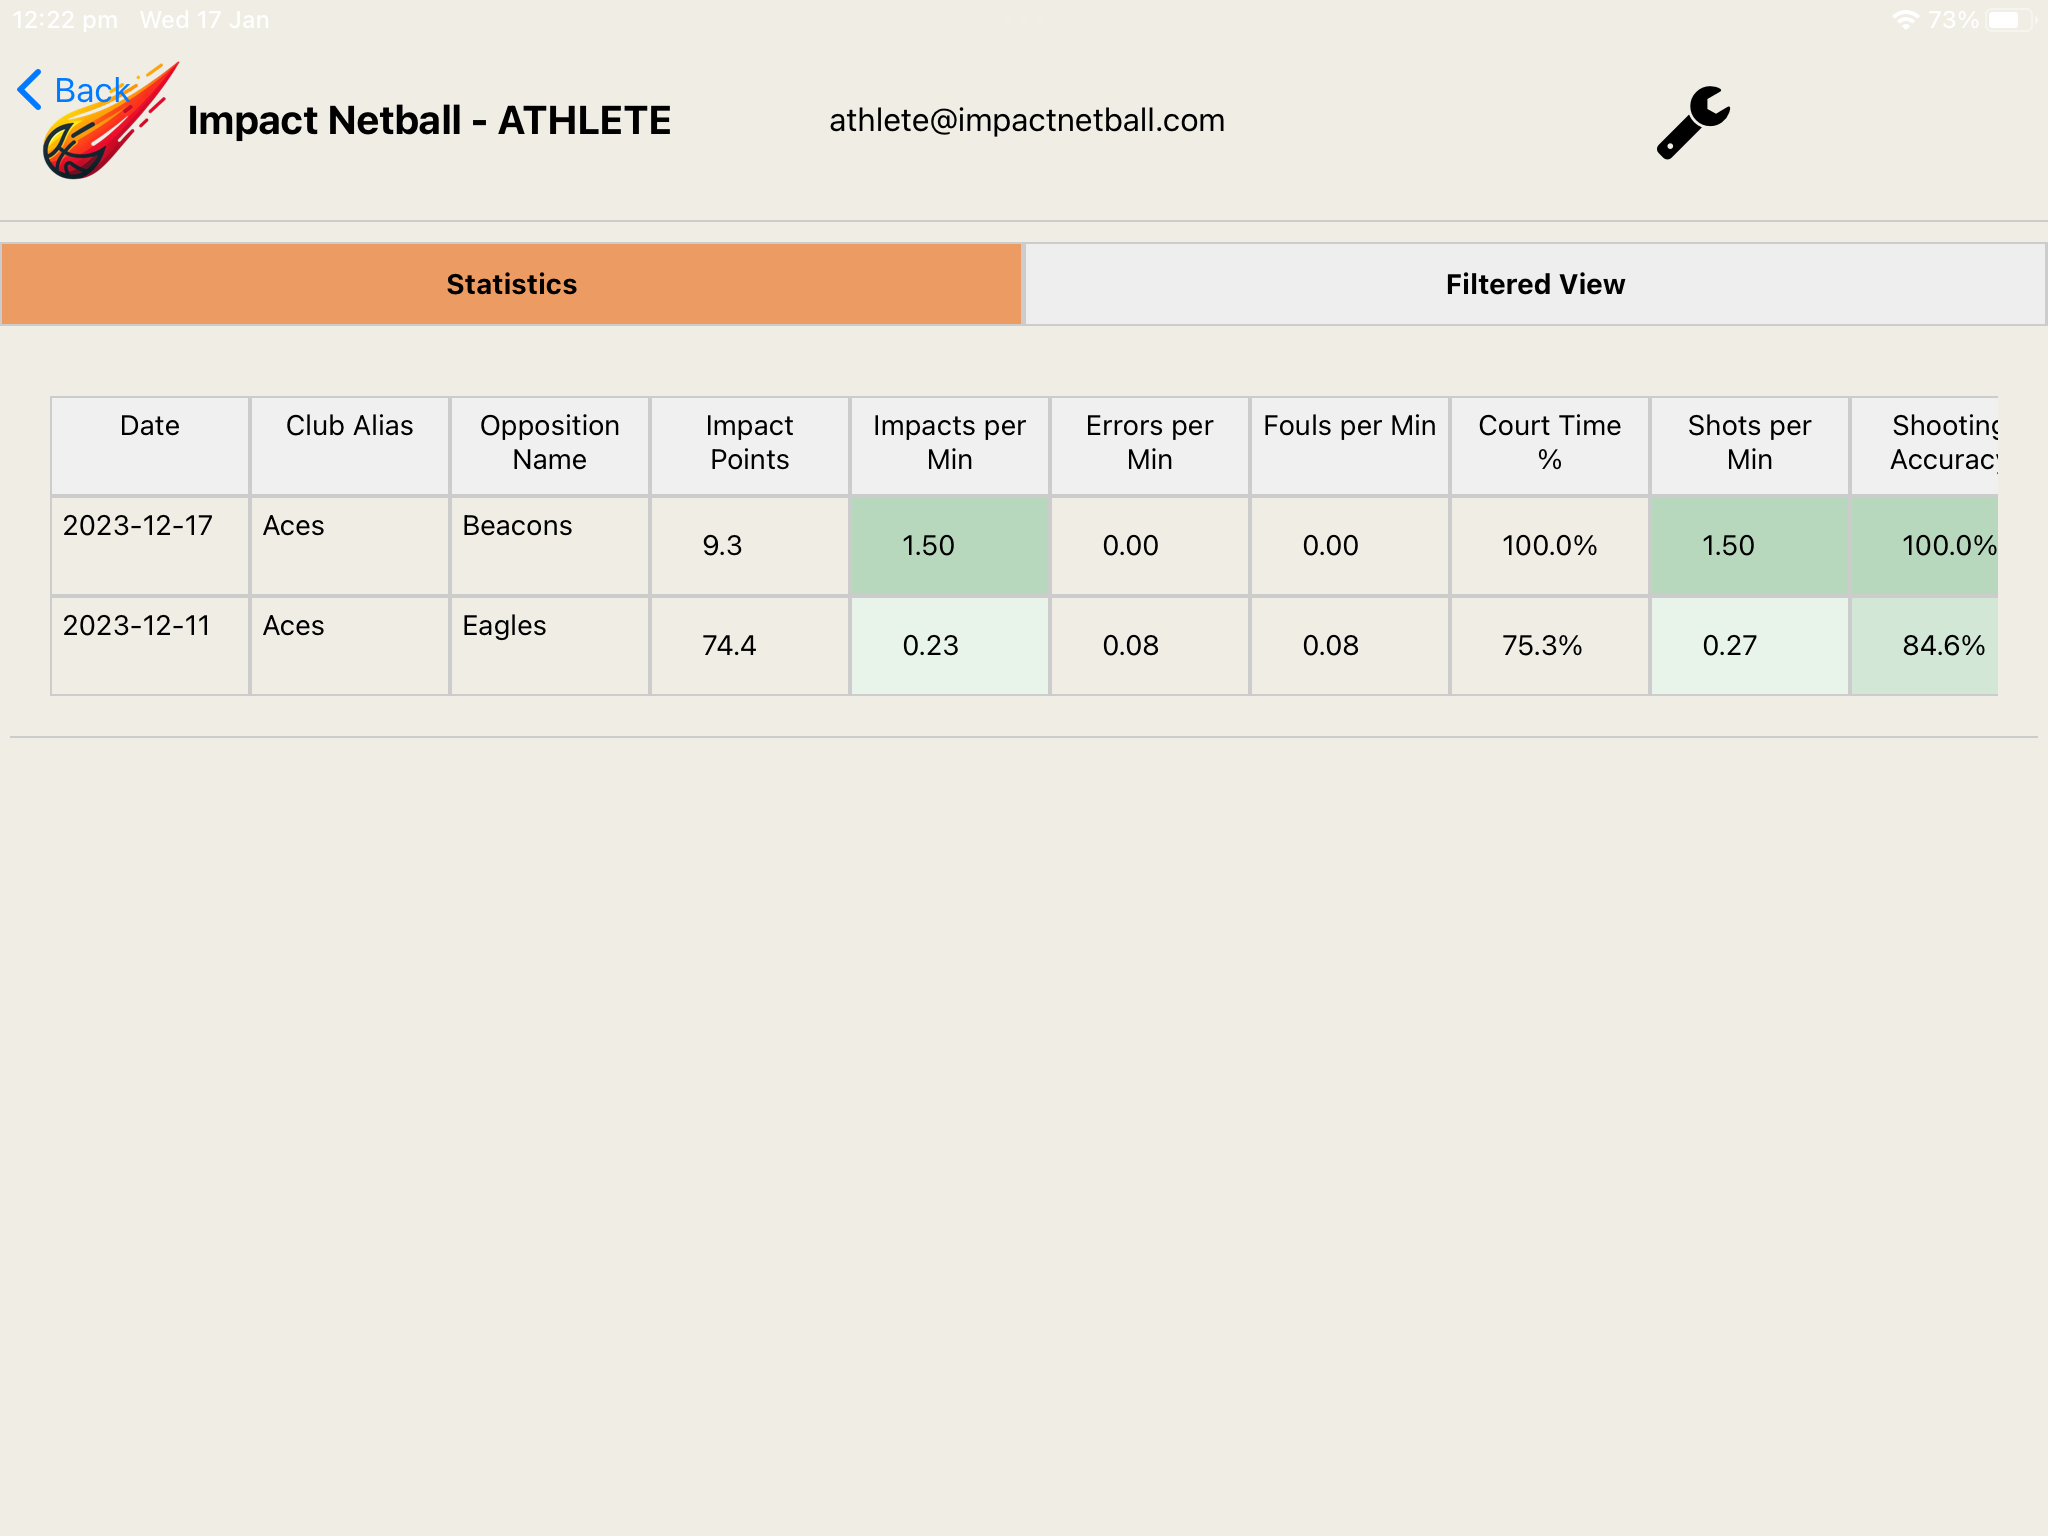
Task: Select the green 100.0% Court Time cell
Action: (1548, 545)
